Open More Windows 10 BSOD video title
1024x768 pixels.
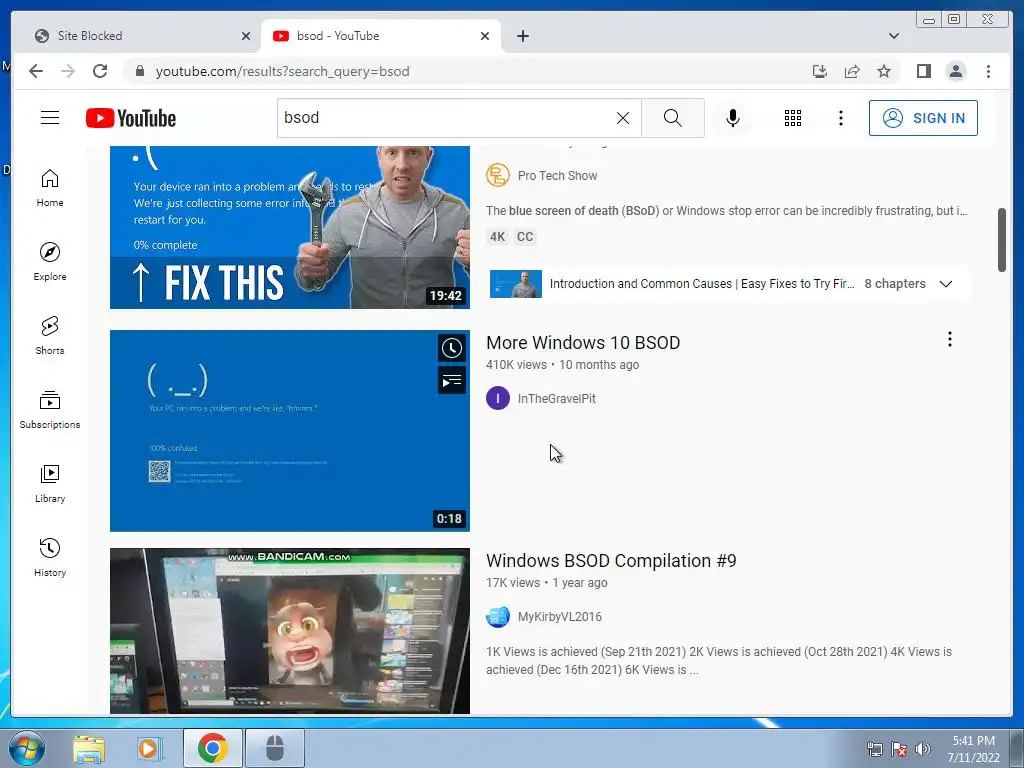click(583, 342)
